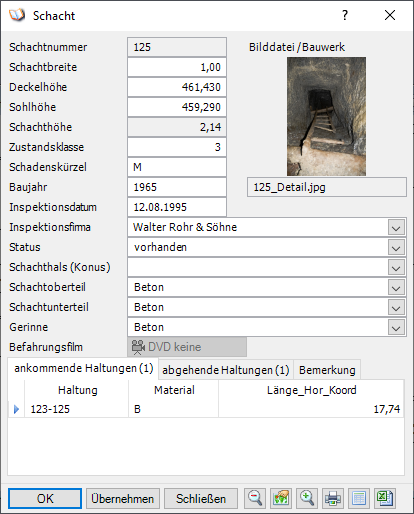Click the printer icon
This screenshot has width=414, height=514.
tap(333, 498)
